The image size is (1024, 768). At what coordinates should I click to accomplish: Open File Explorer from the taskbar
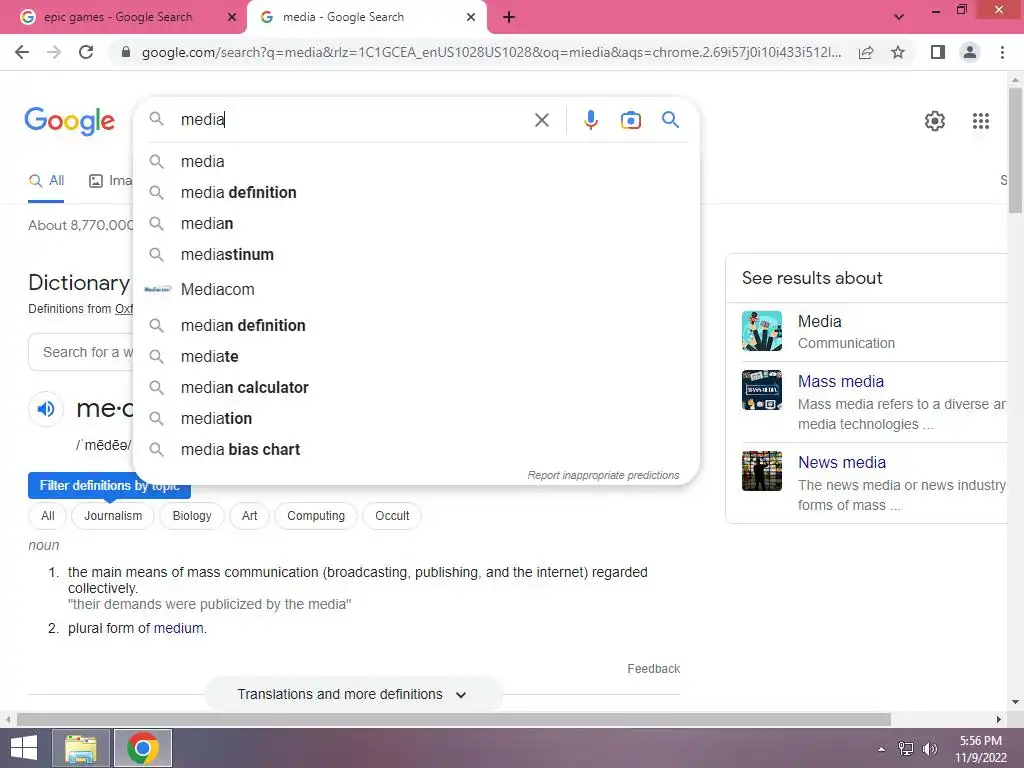[x=81, y=748]
